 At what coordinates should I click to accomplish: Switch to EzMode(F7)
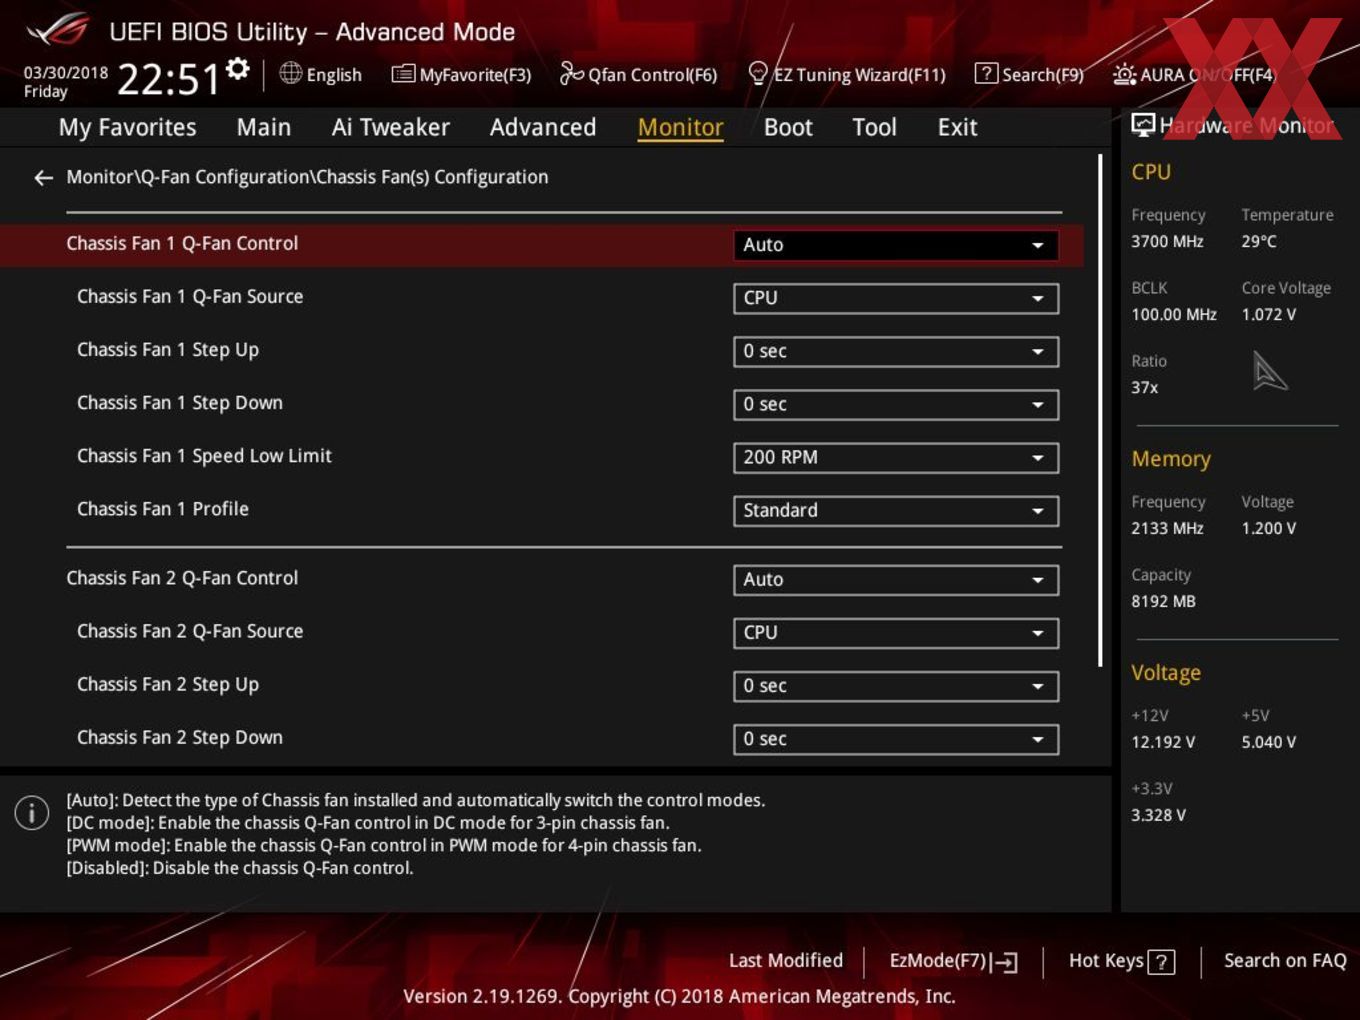953,961
